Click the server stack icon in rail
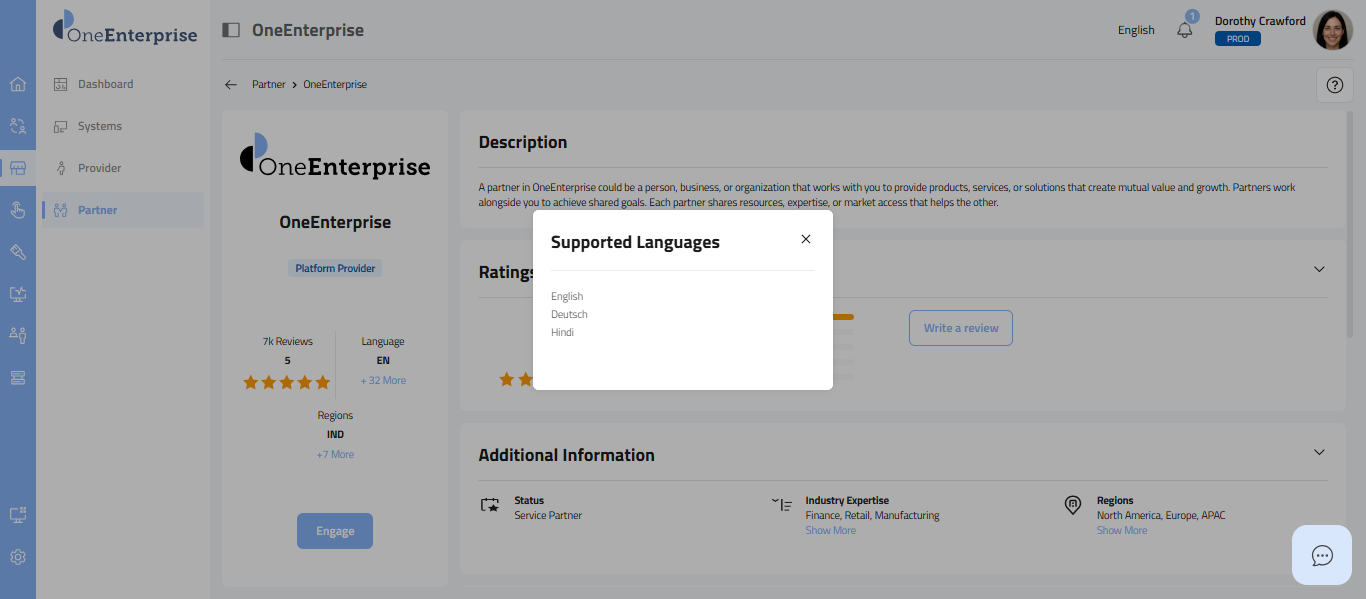 tap(18, 377)
